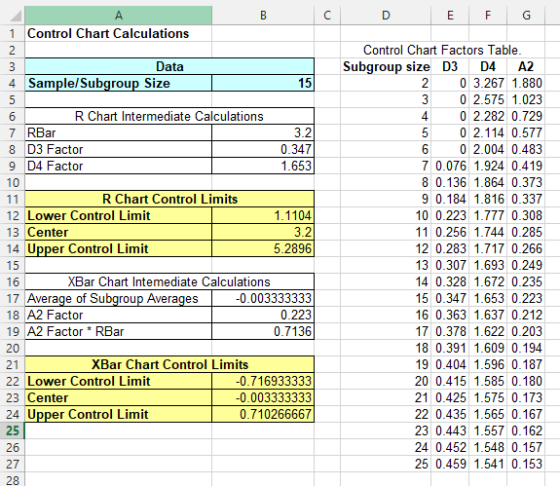Click the 'D4' heading in the factors table
Screen dimensions: 560x486
tap(488, 66)
